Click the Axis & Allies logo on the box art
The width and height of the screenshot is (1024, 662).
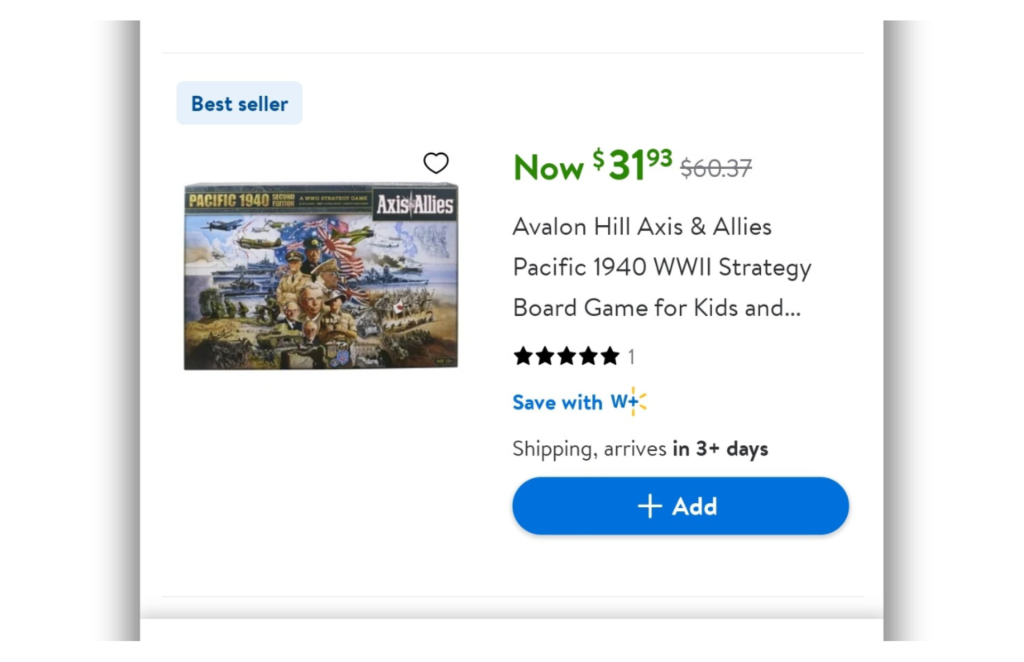pyautogui.click(x=415, y=205)
